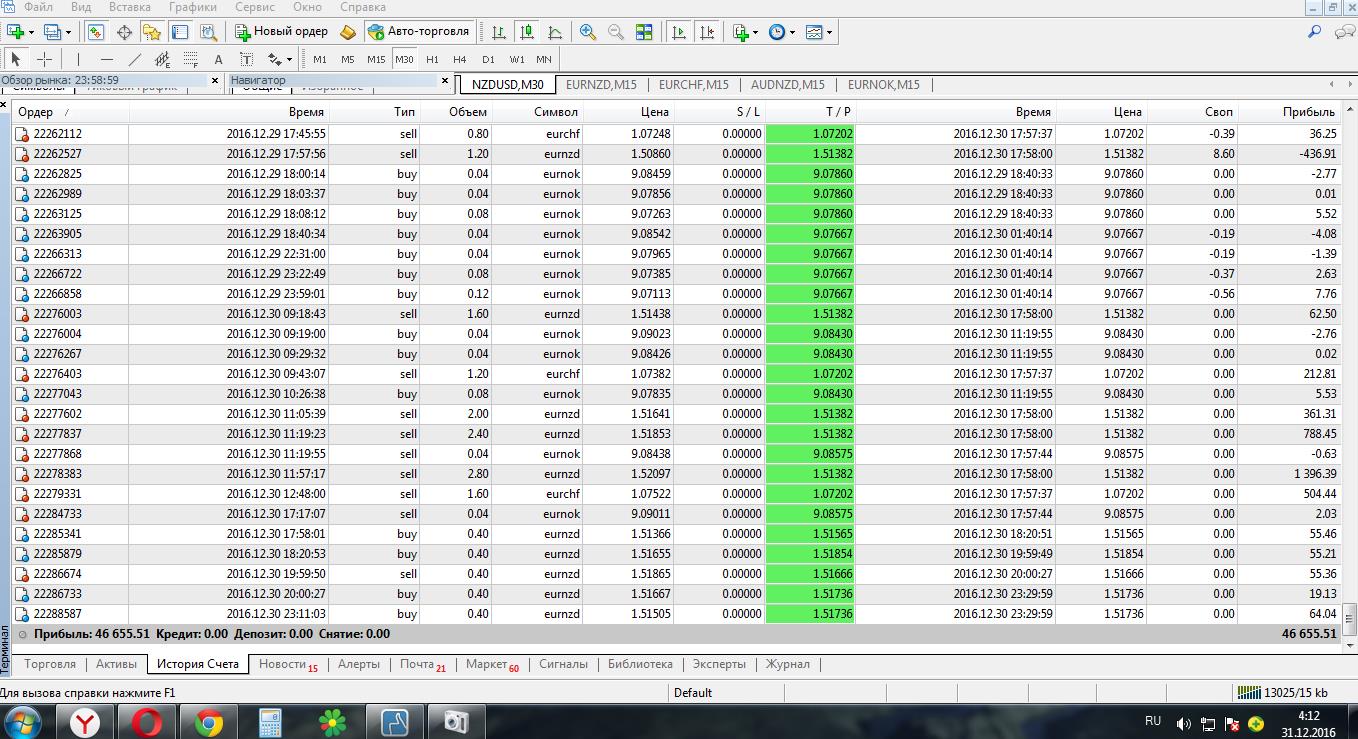The image size is (1358, 739).
Task: Open the Strategy Tester icon
Action: pos(208,32)
